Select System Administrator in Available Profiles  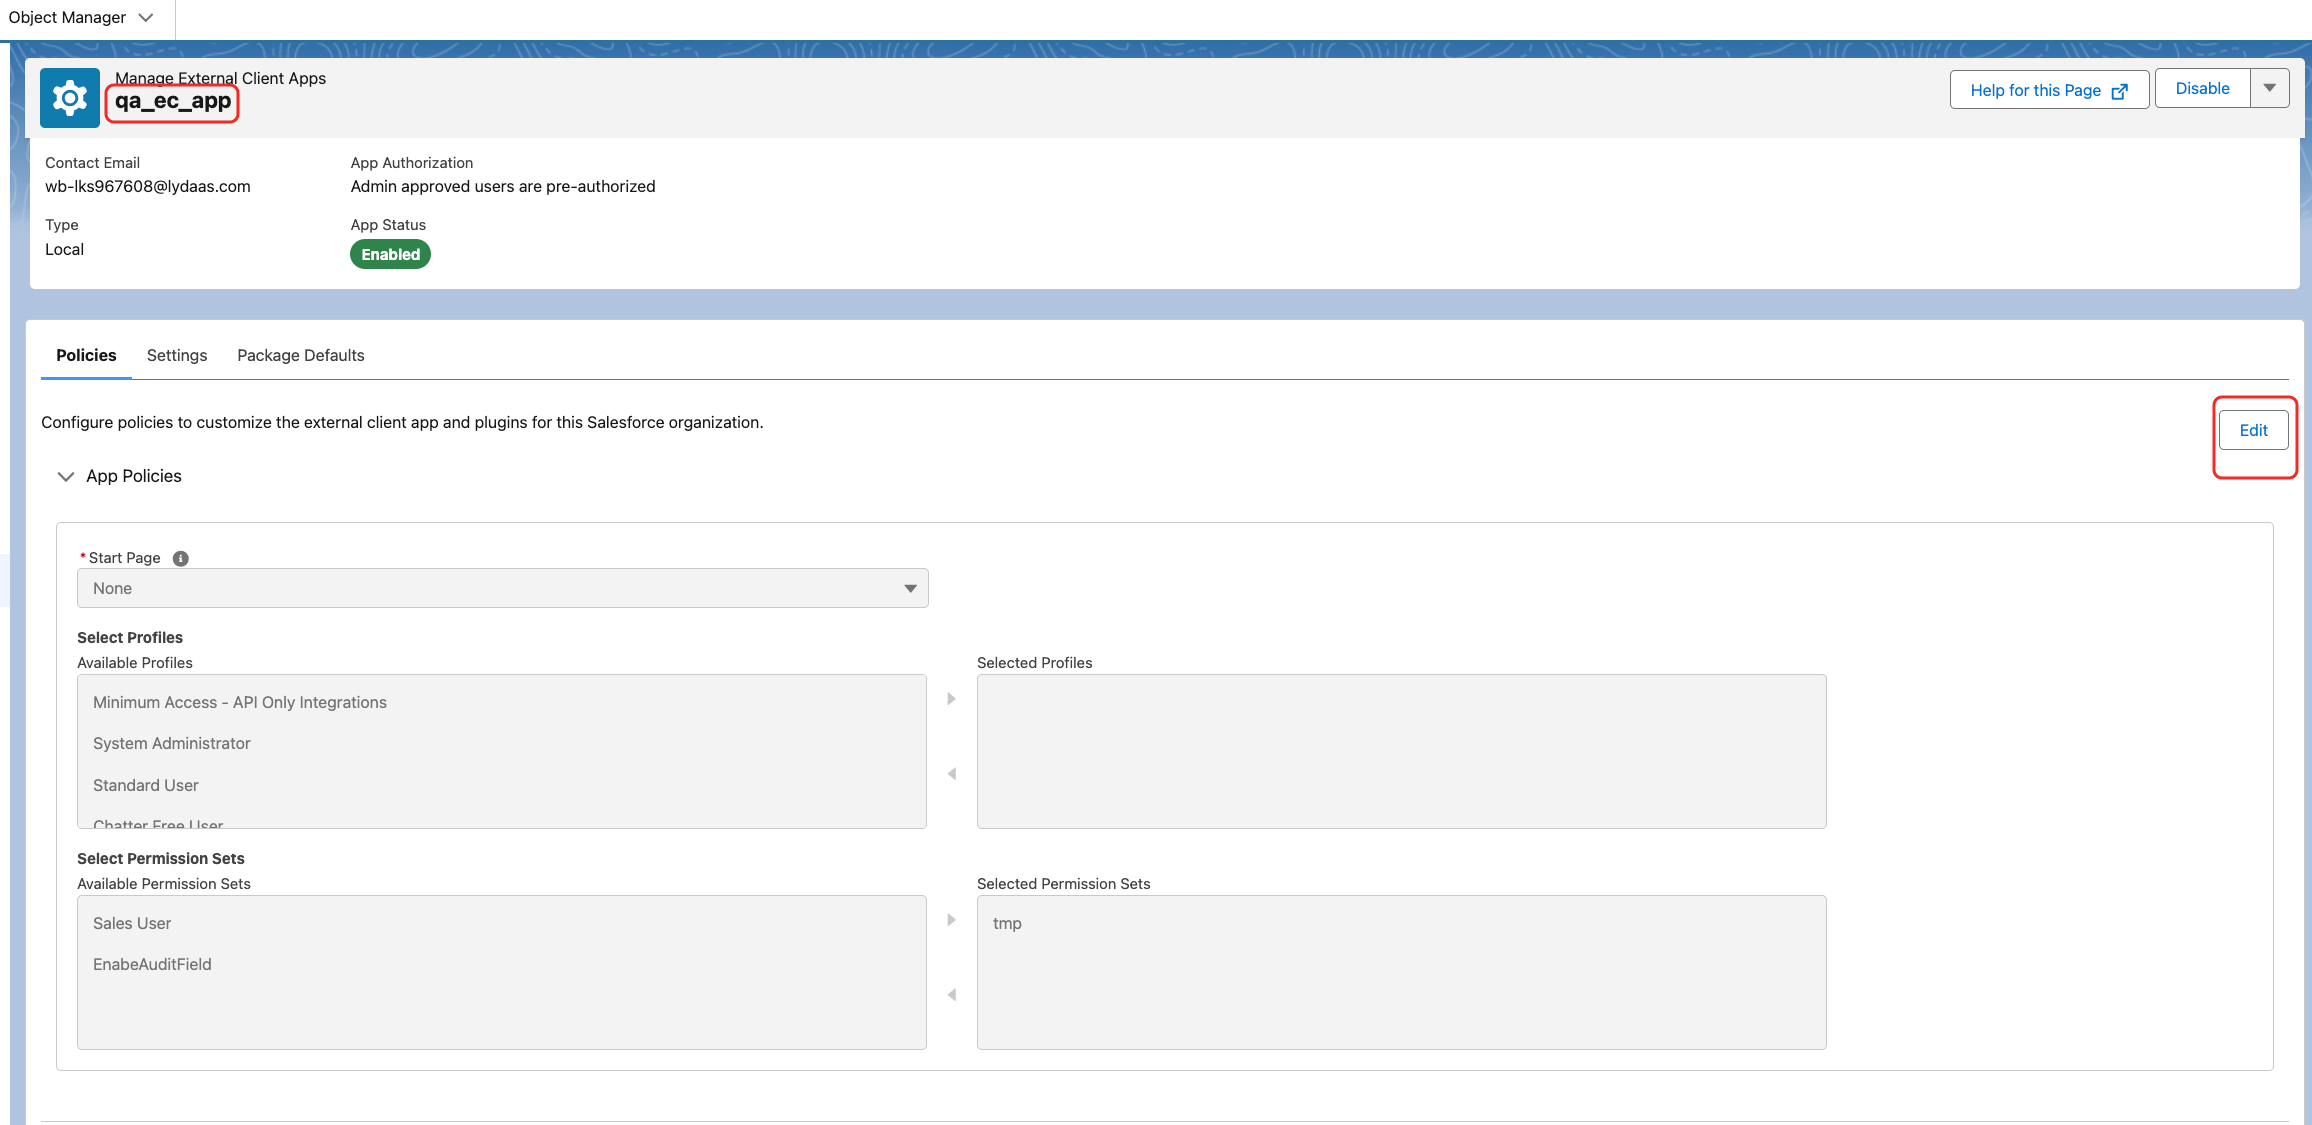click(x=172, y=744)
